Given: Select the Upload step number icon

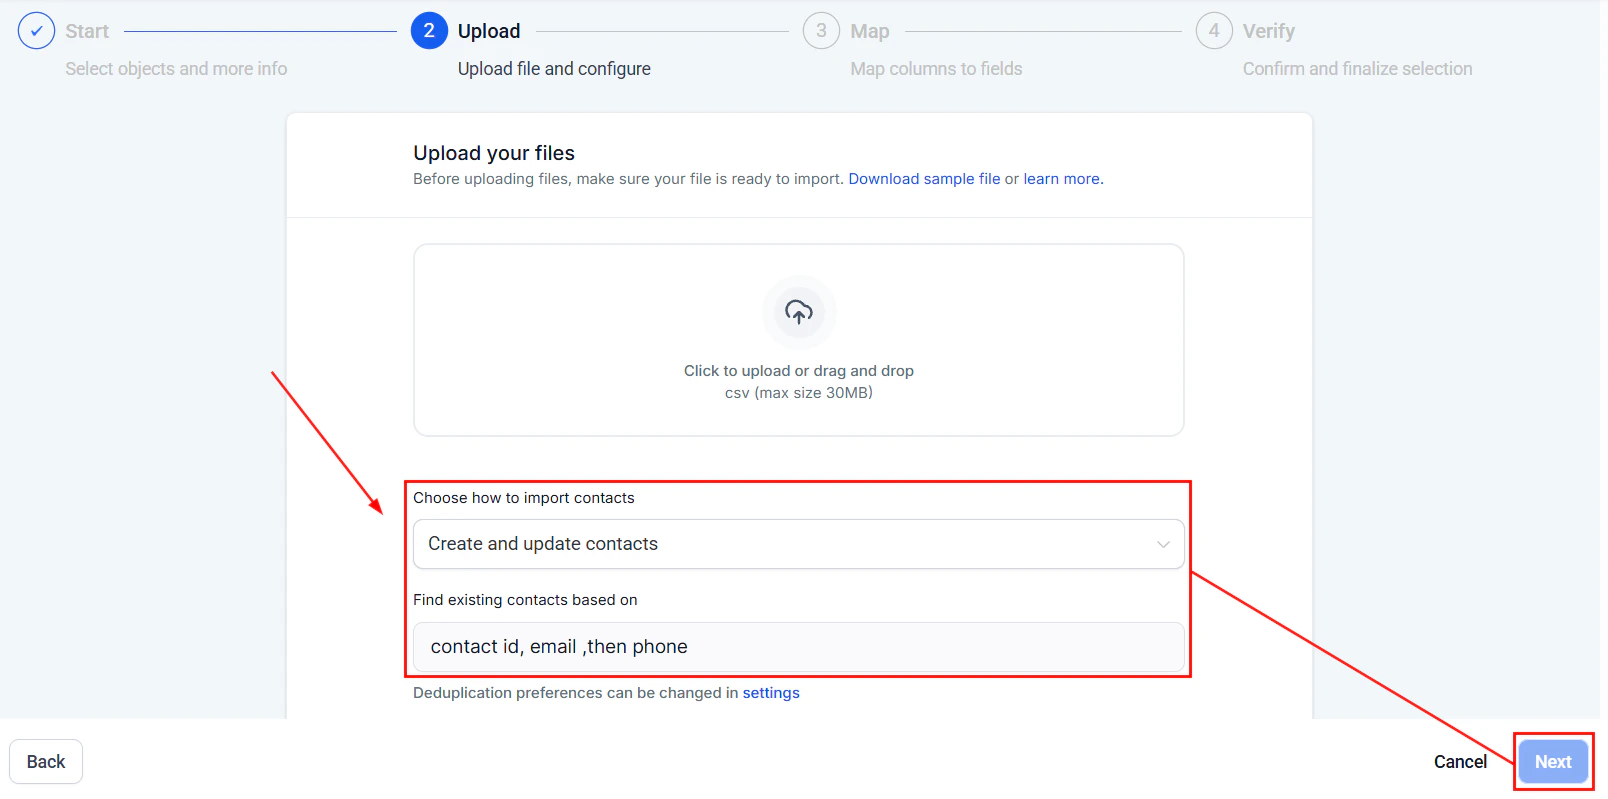Looking at the screenshot, I should 428,30.
